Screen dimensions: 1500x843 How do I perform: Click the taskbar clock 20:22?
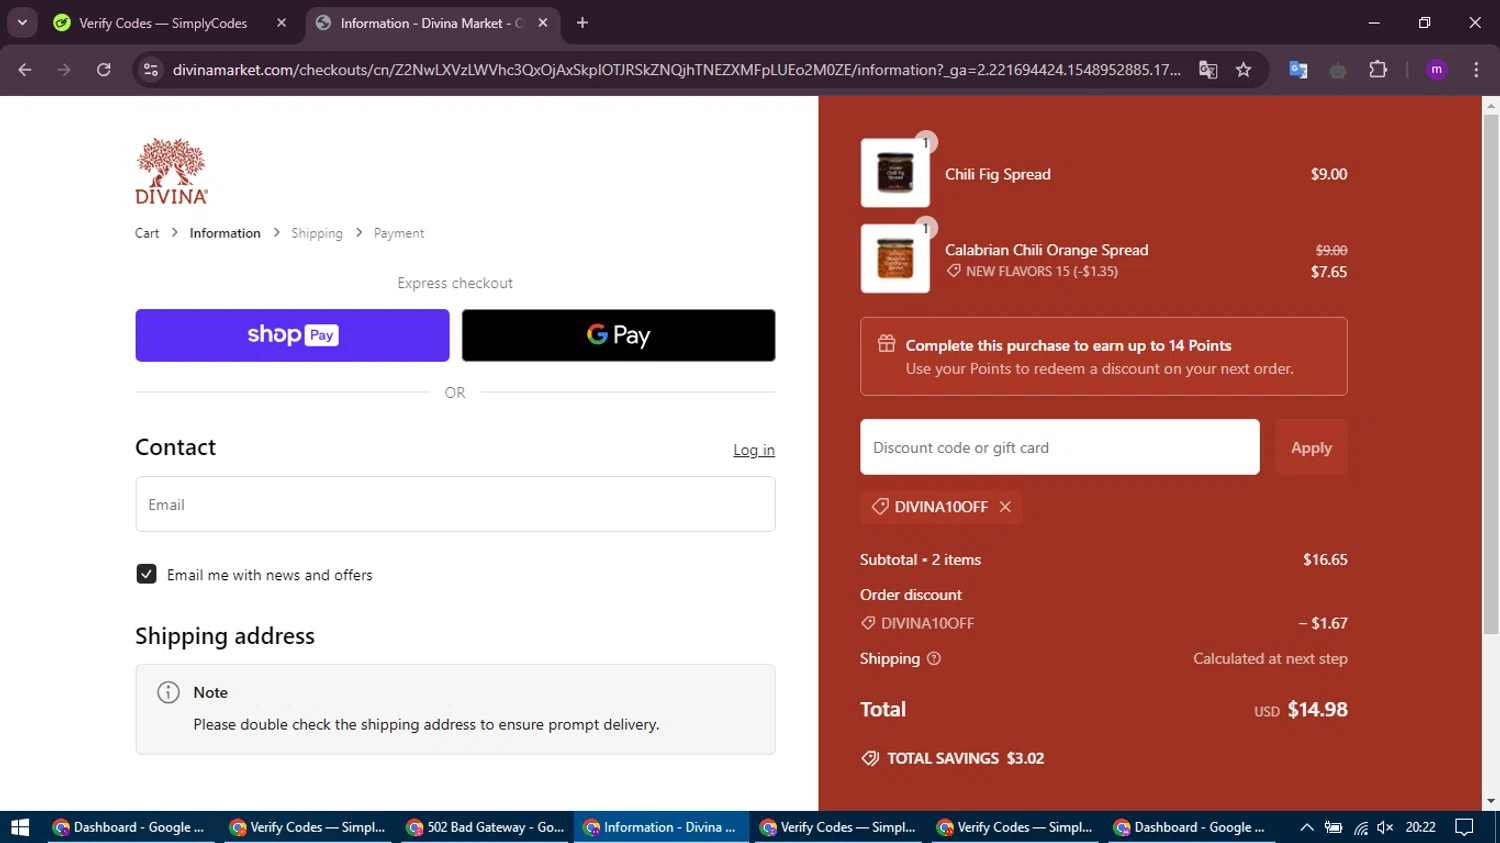[1420, 827]
